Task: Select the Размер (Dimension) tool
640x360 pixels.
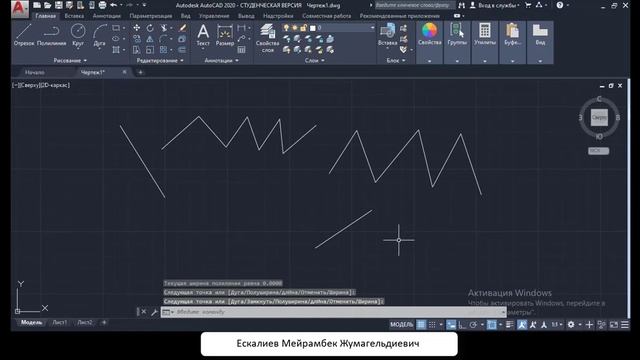Action: click(x=224, y=35)
